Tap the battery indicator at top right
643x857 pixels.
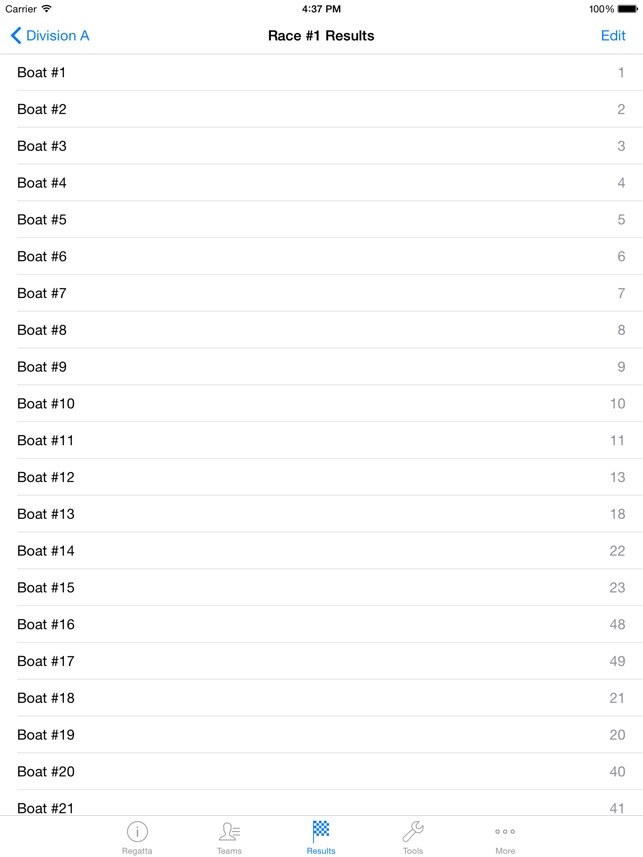(x=625, y=8)
